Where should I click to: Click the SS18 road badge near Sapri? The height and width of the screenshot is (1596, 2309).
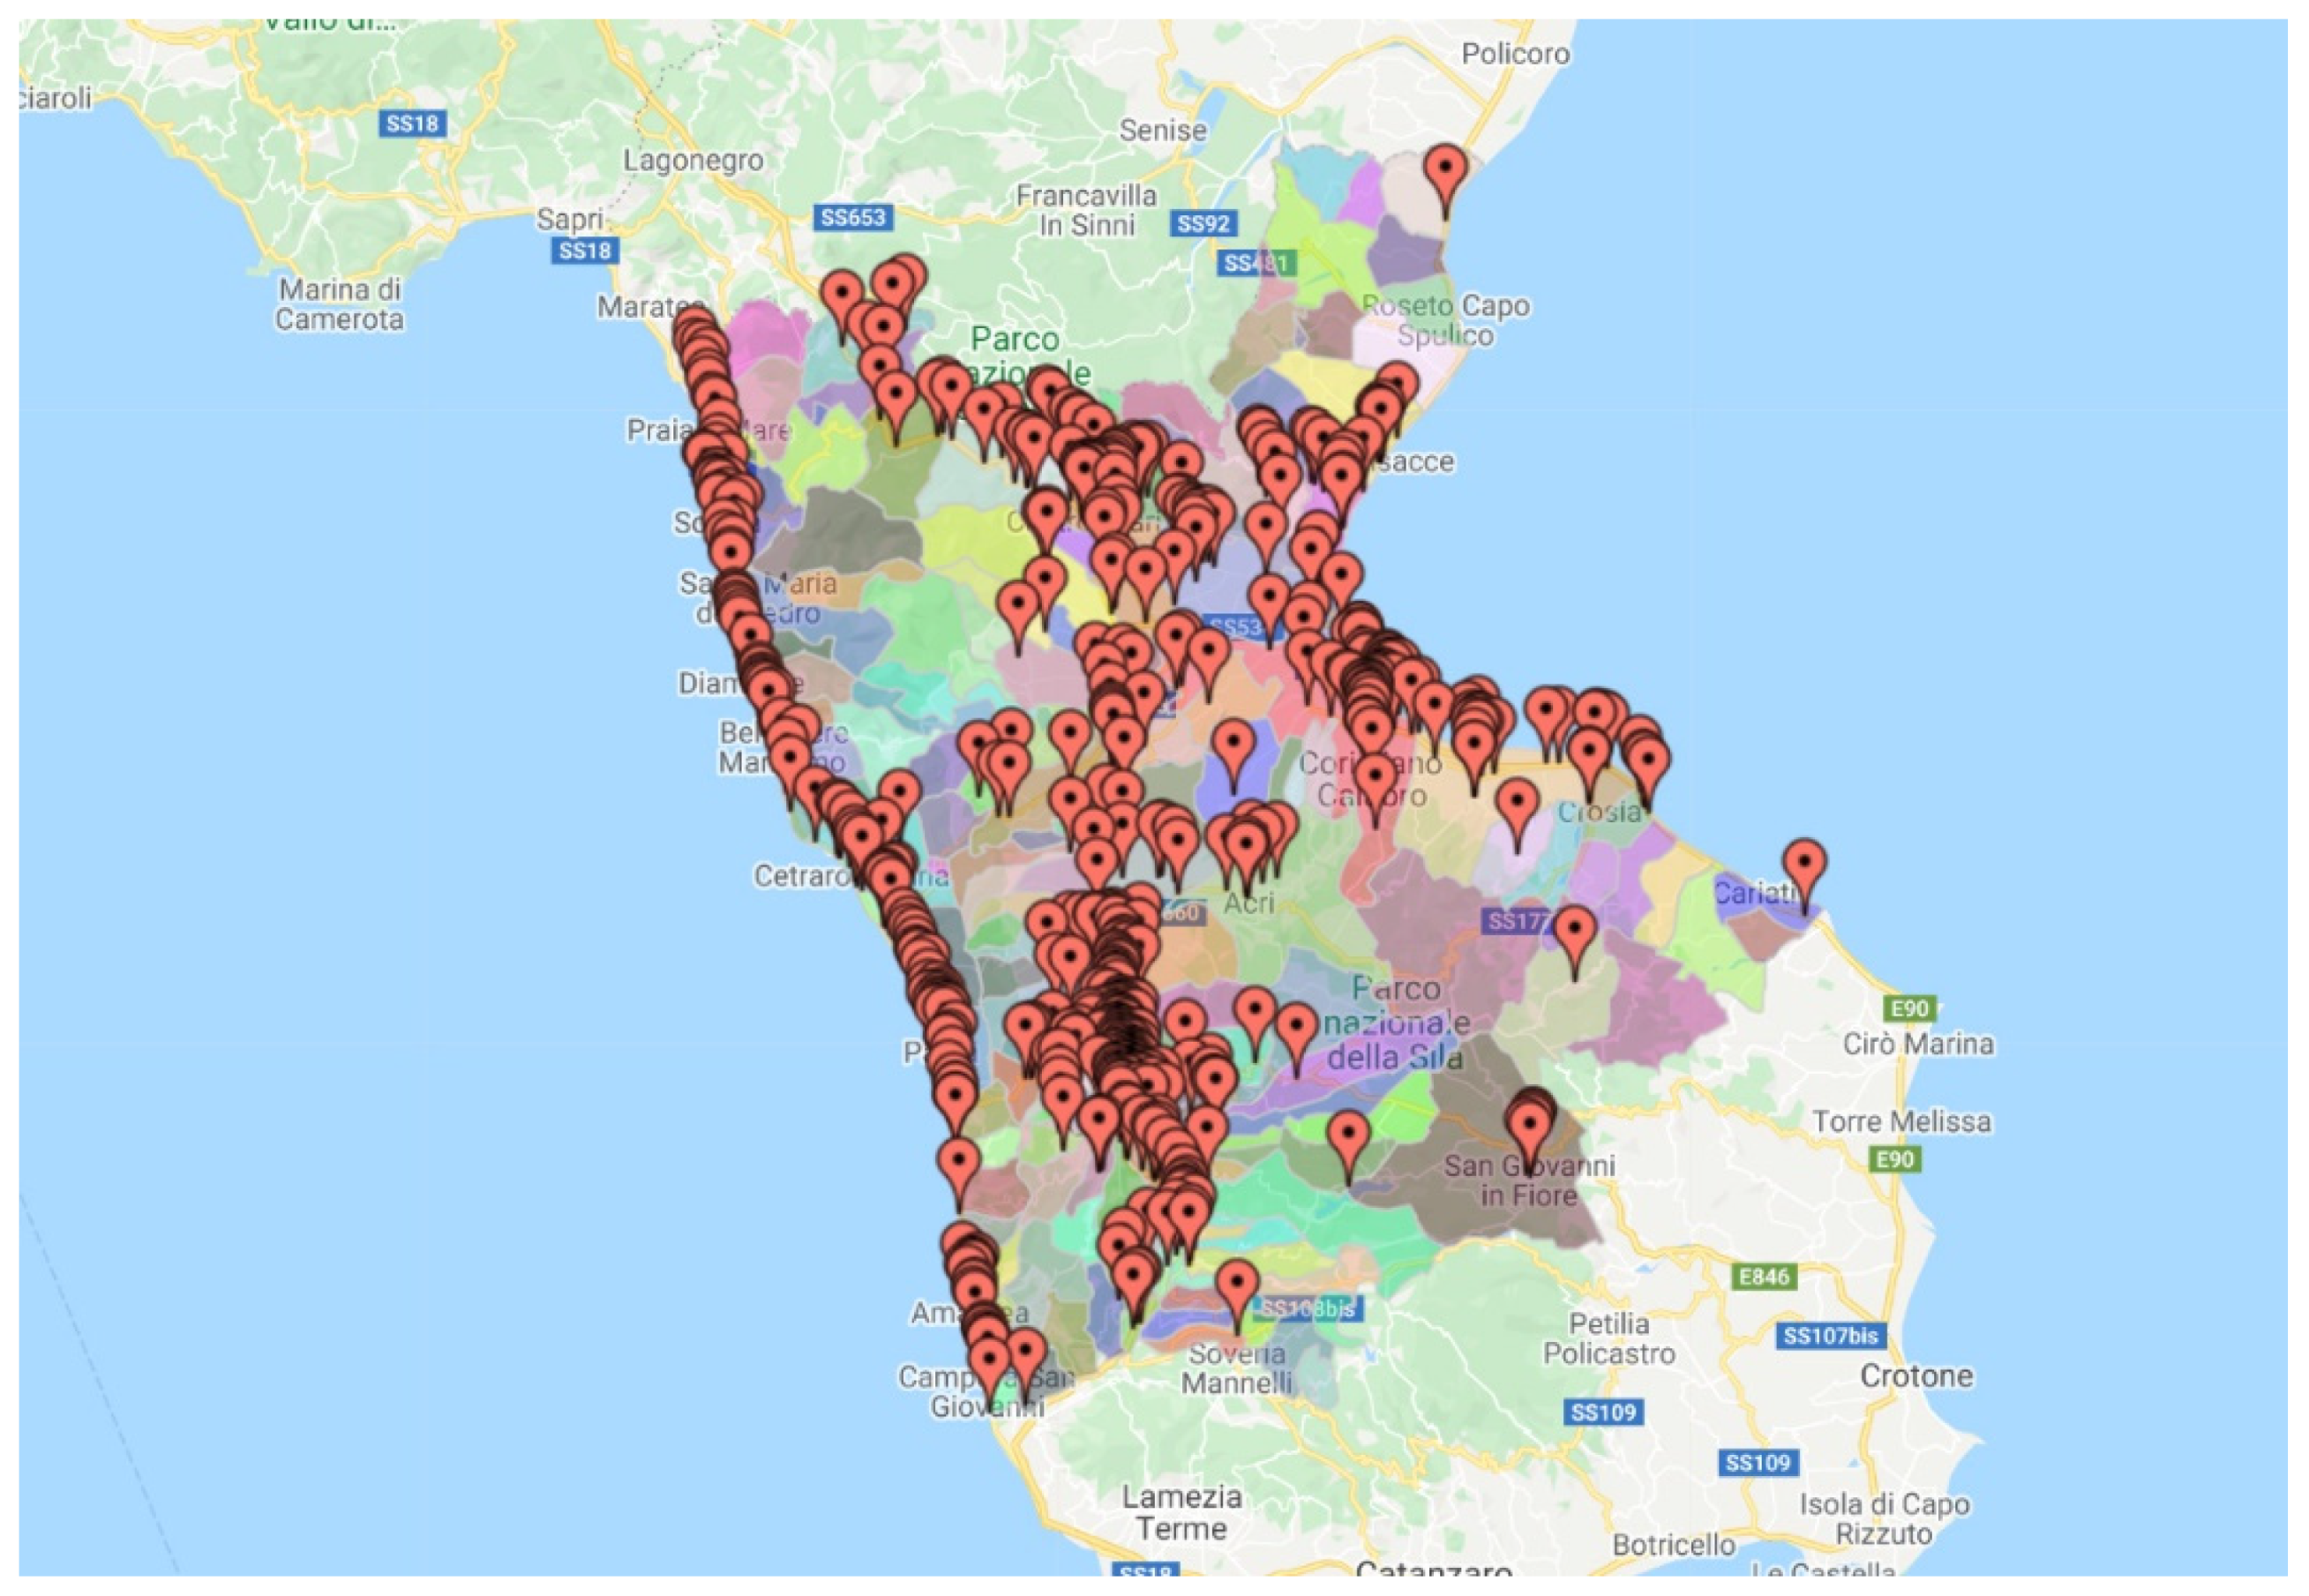point(584,250)
